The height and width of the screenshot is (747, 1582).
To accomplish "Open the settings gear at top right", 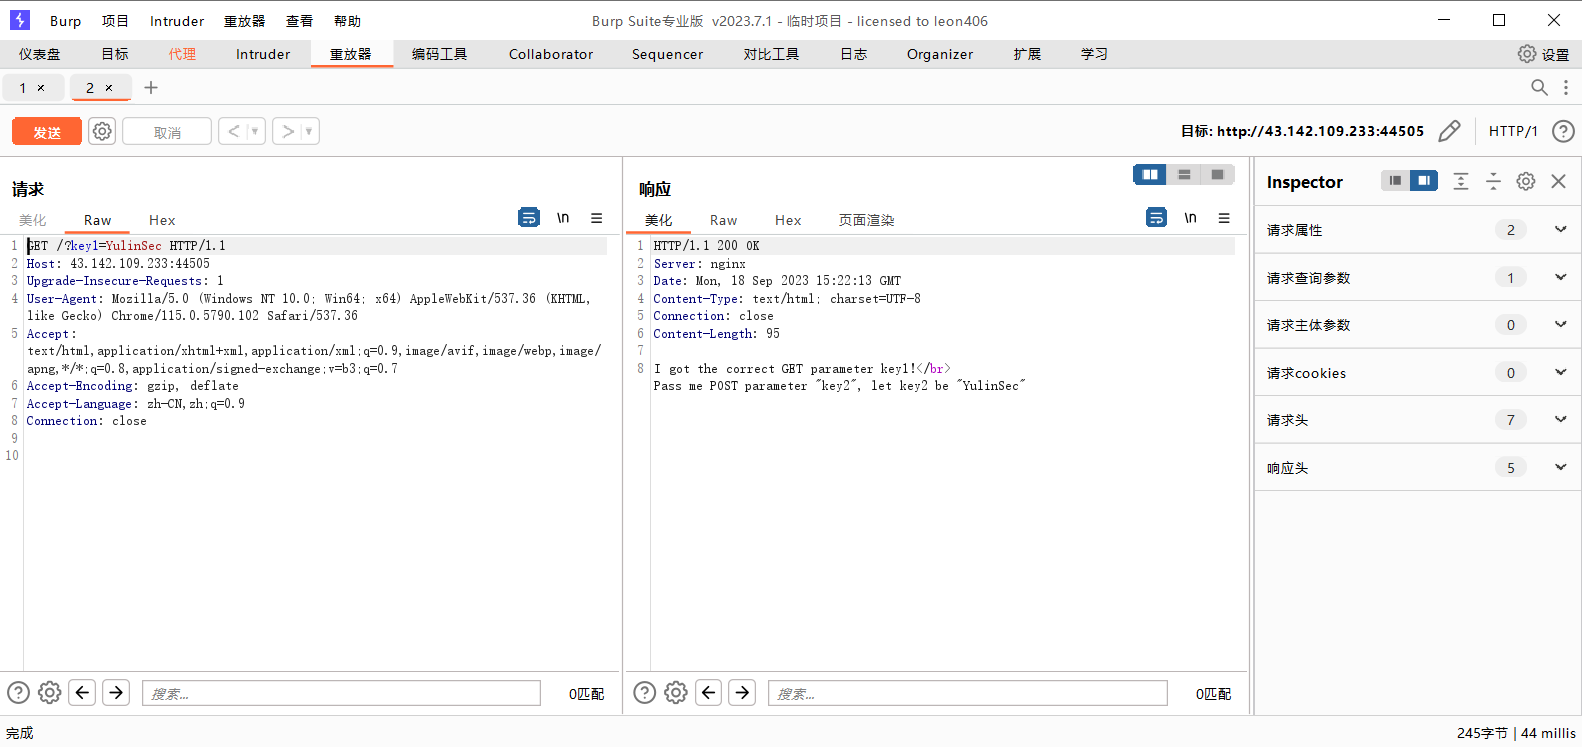I will (1527, 54).
